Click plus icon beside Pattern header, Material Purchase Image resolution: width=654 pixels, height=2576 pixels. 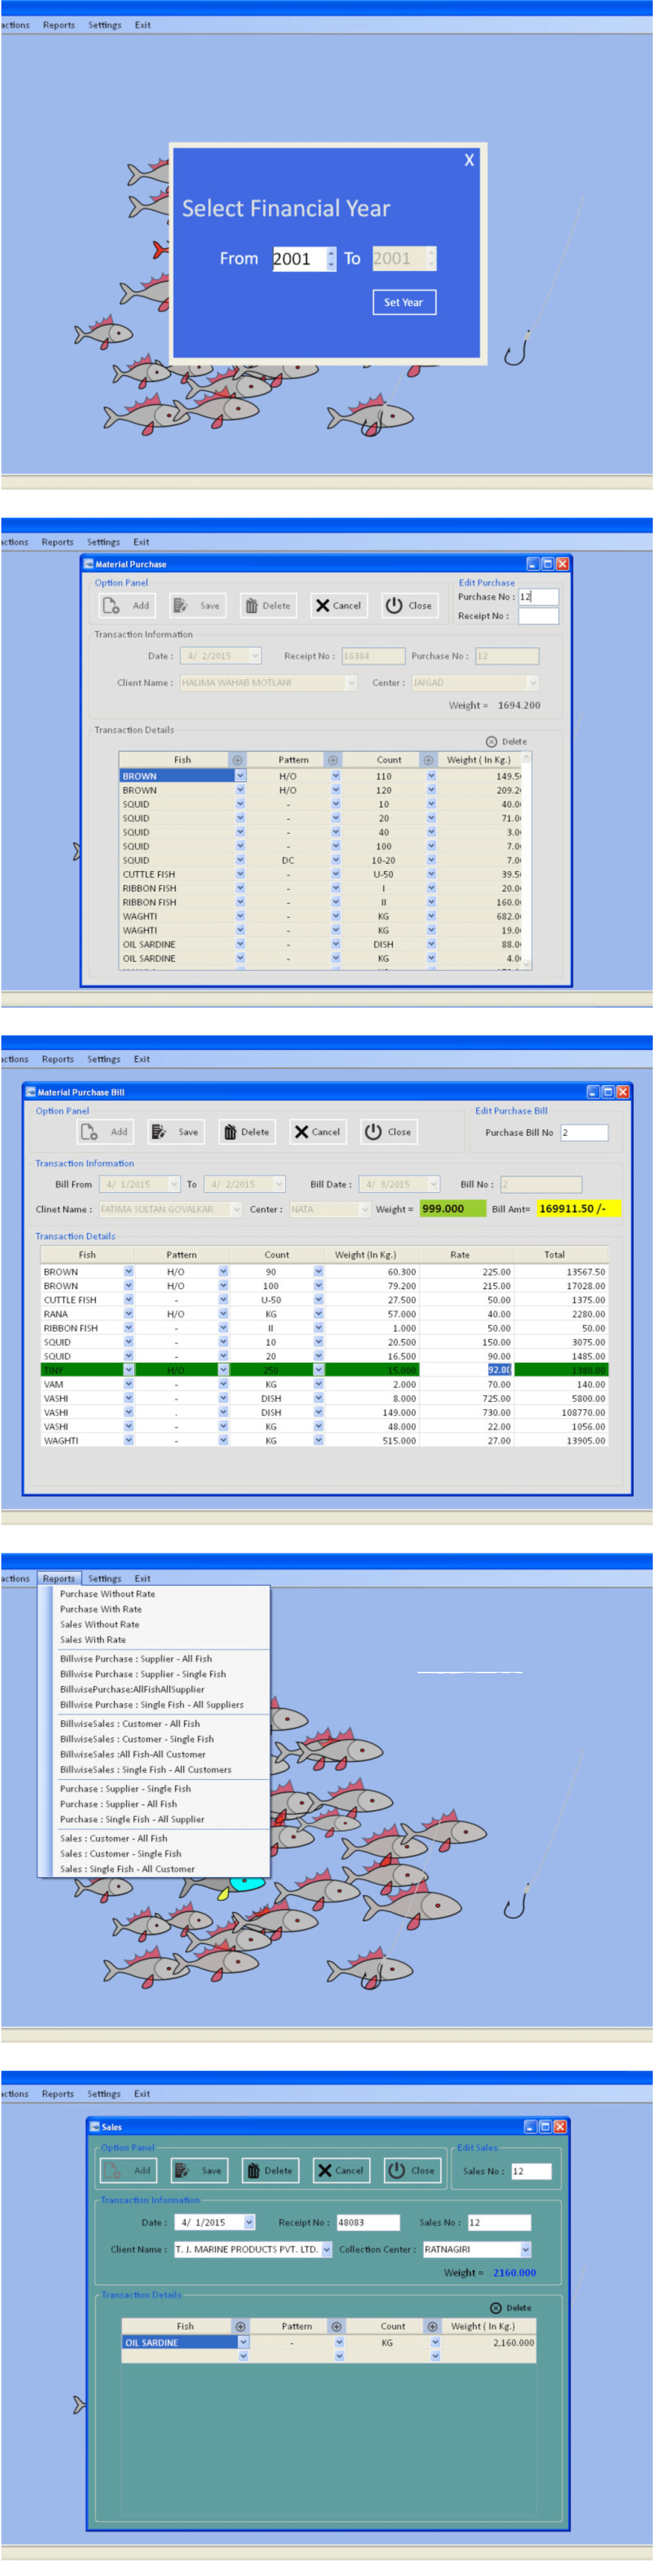(333, 760)
